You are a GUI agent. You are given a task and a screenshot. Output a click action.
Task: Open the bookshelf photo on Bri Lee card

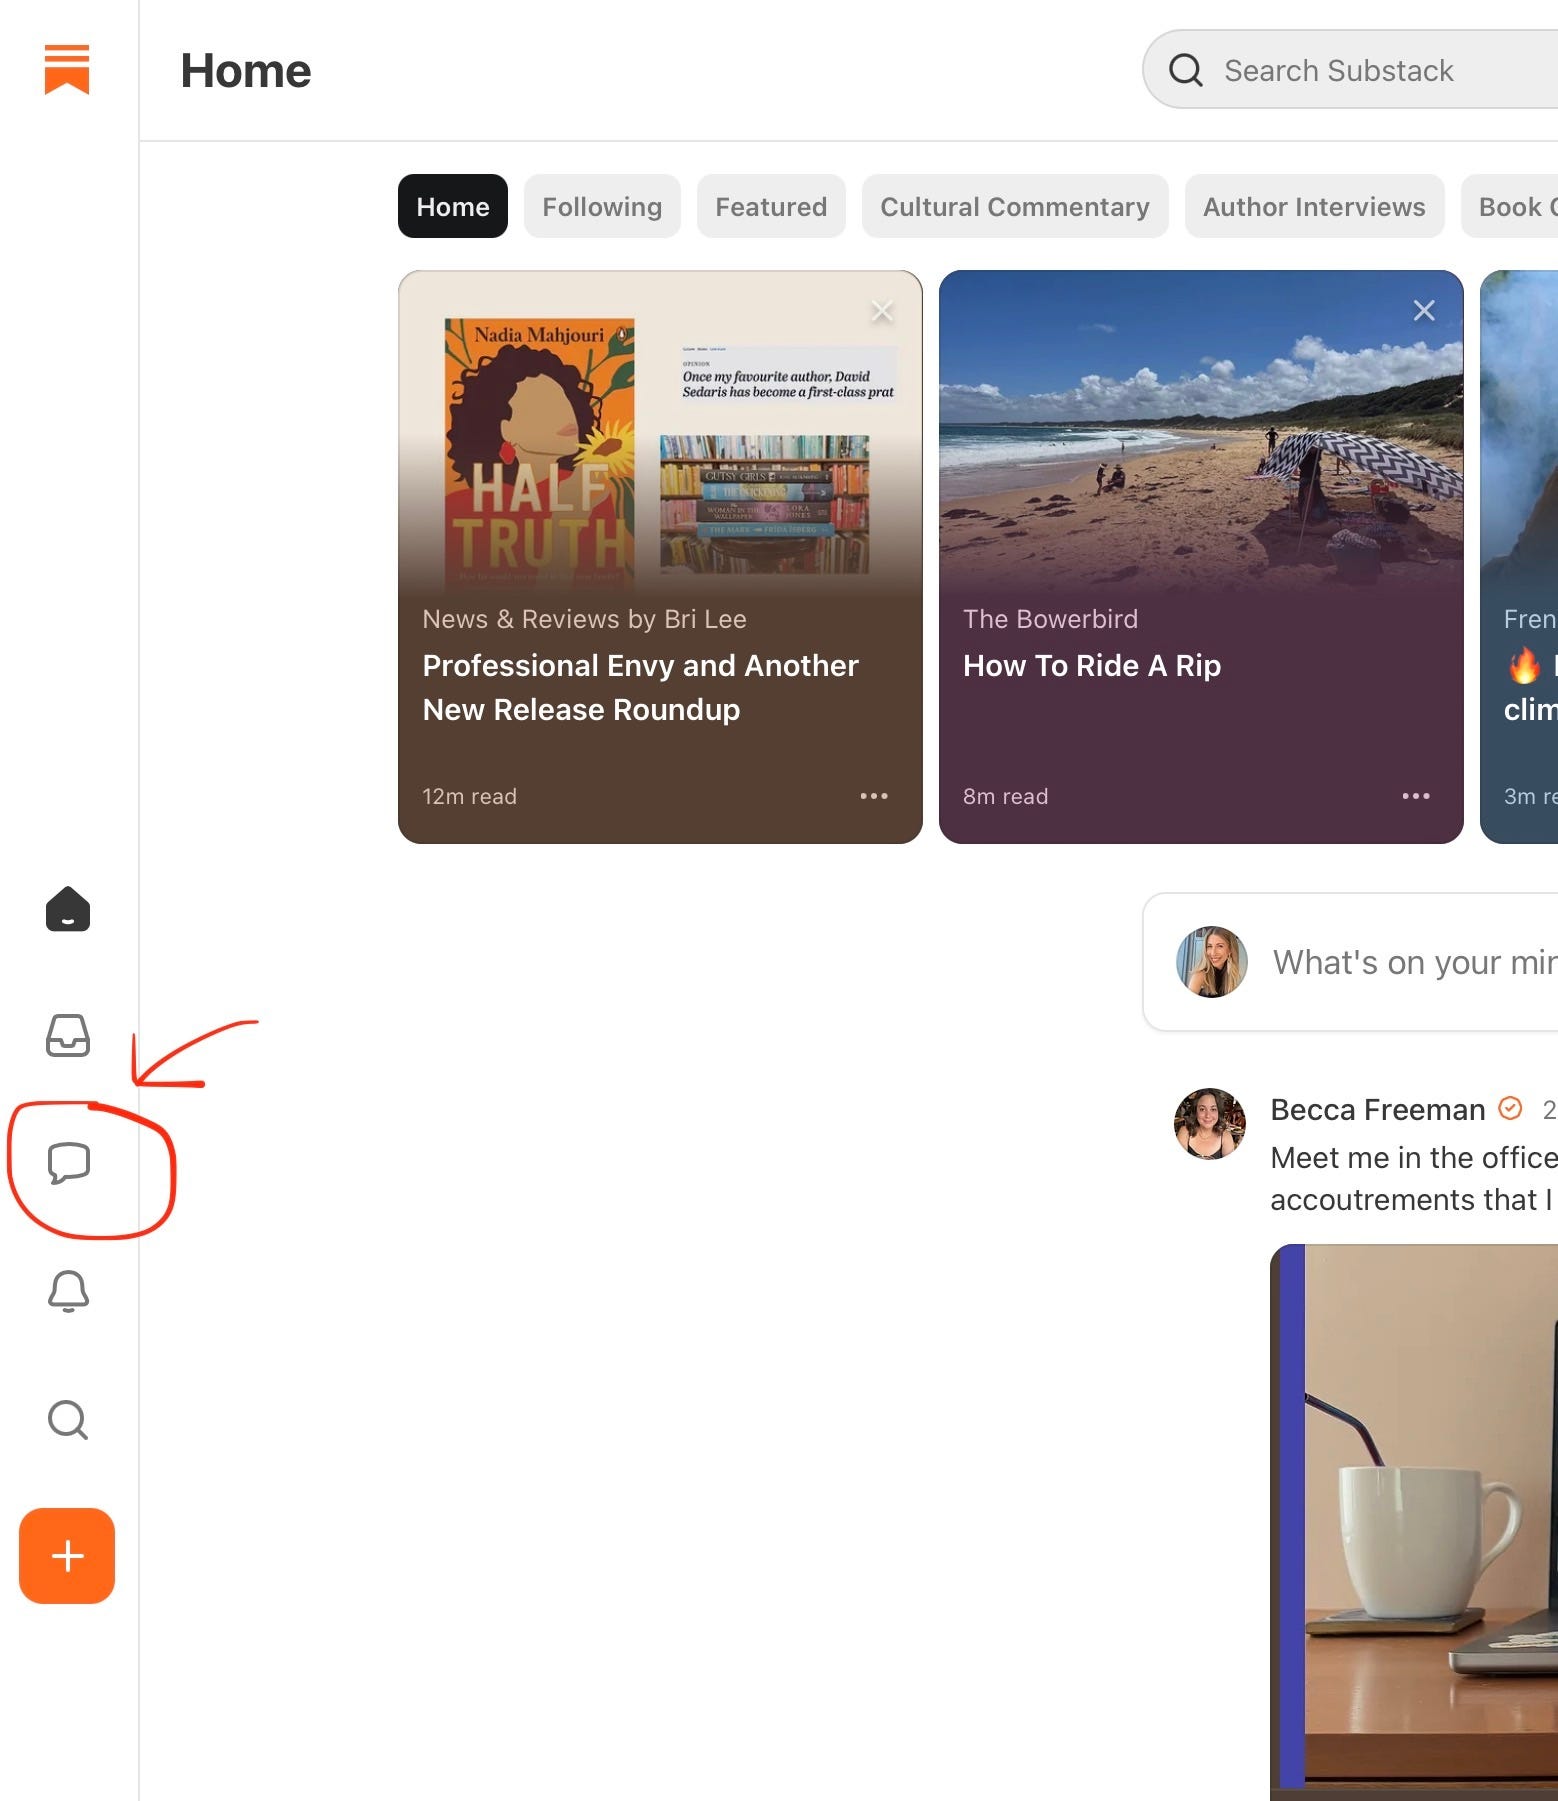[x=765, y=504]
